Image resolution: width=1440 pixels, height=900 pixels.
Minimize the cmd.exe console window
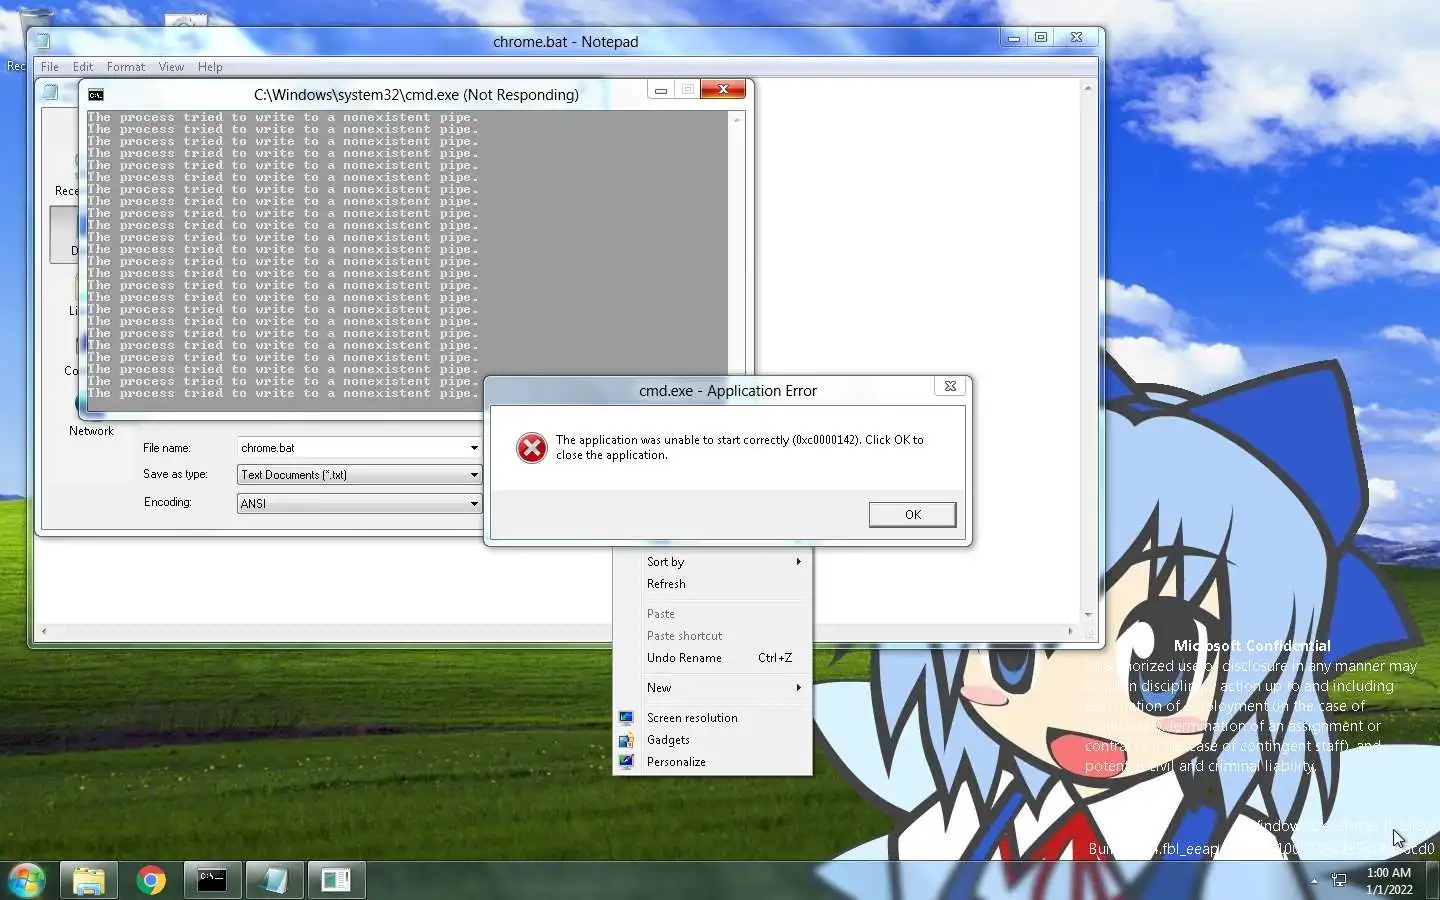click(x=660, y=89)
